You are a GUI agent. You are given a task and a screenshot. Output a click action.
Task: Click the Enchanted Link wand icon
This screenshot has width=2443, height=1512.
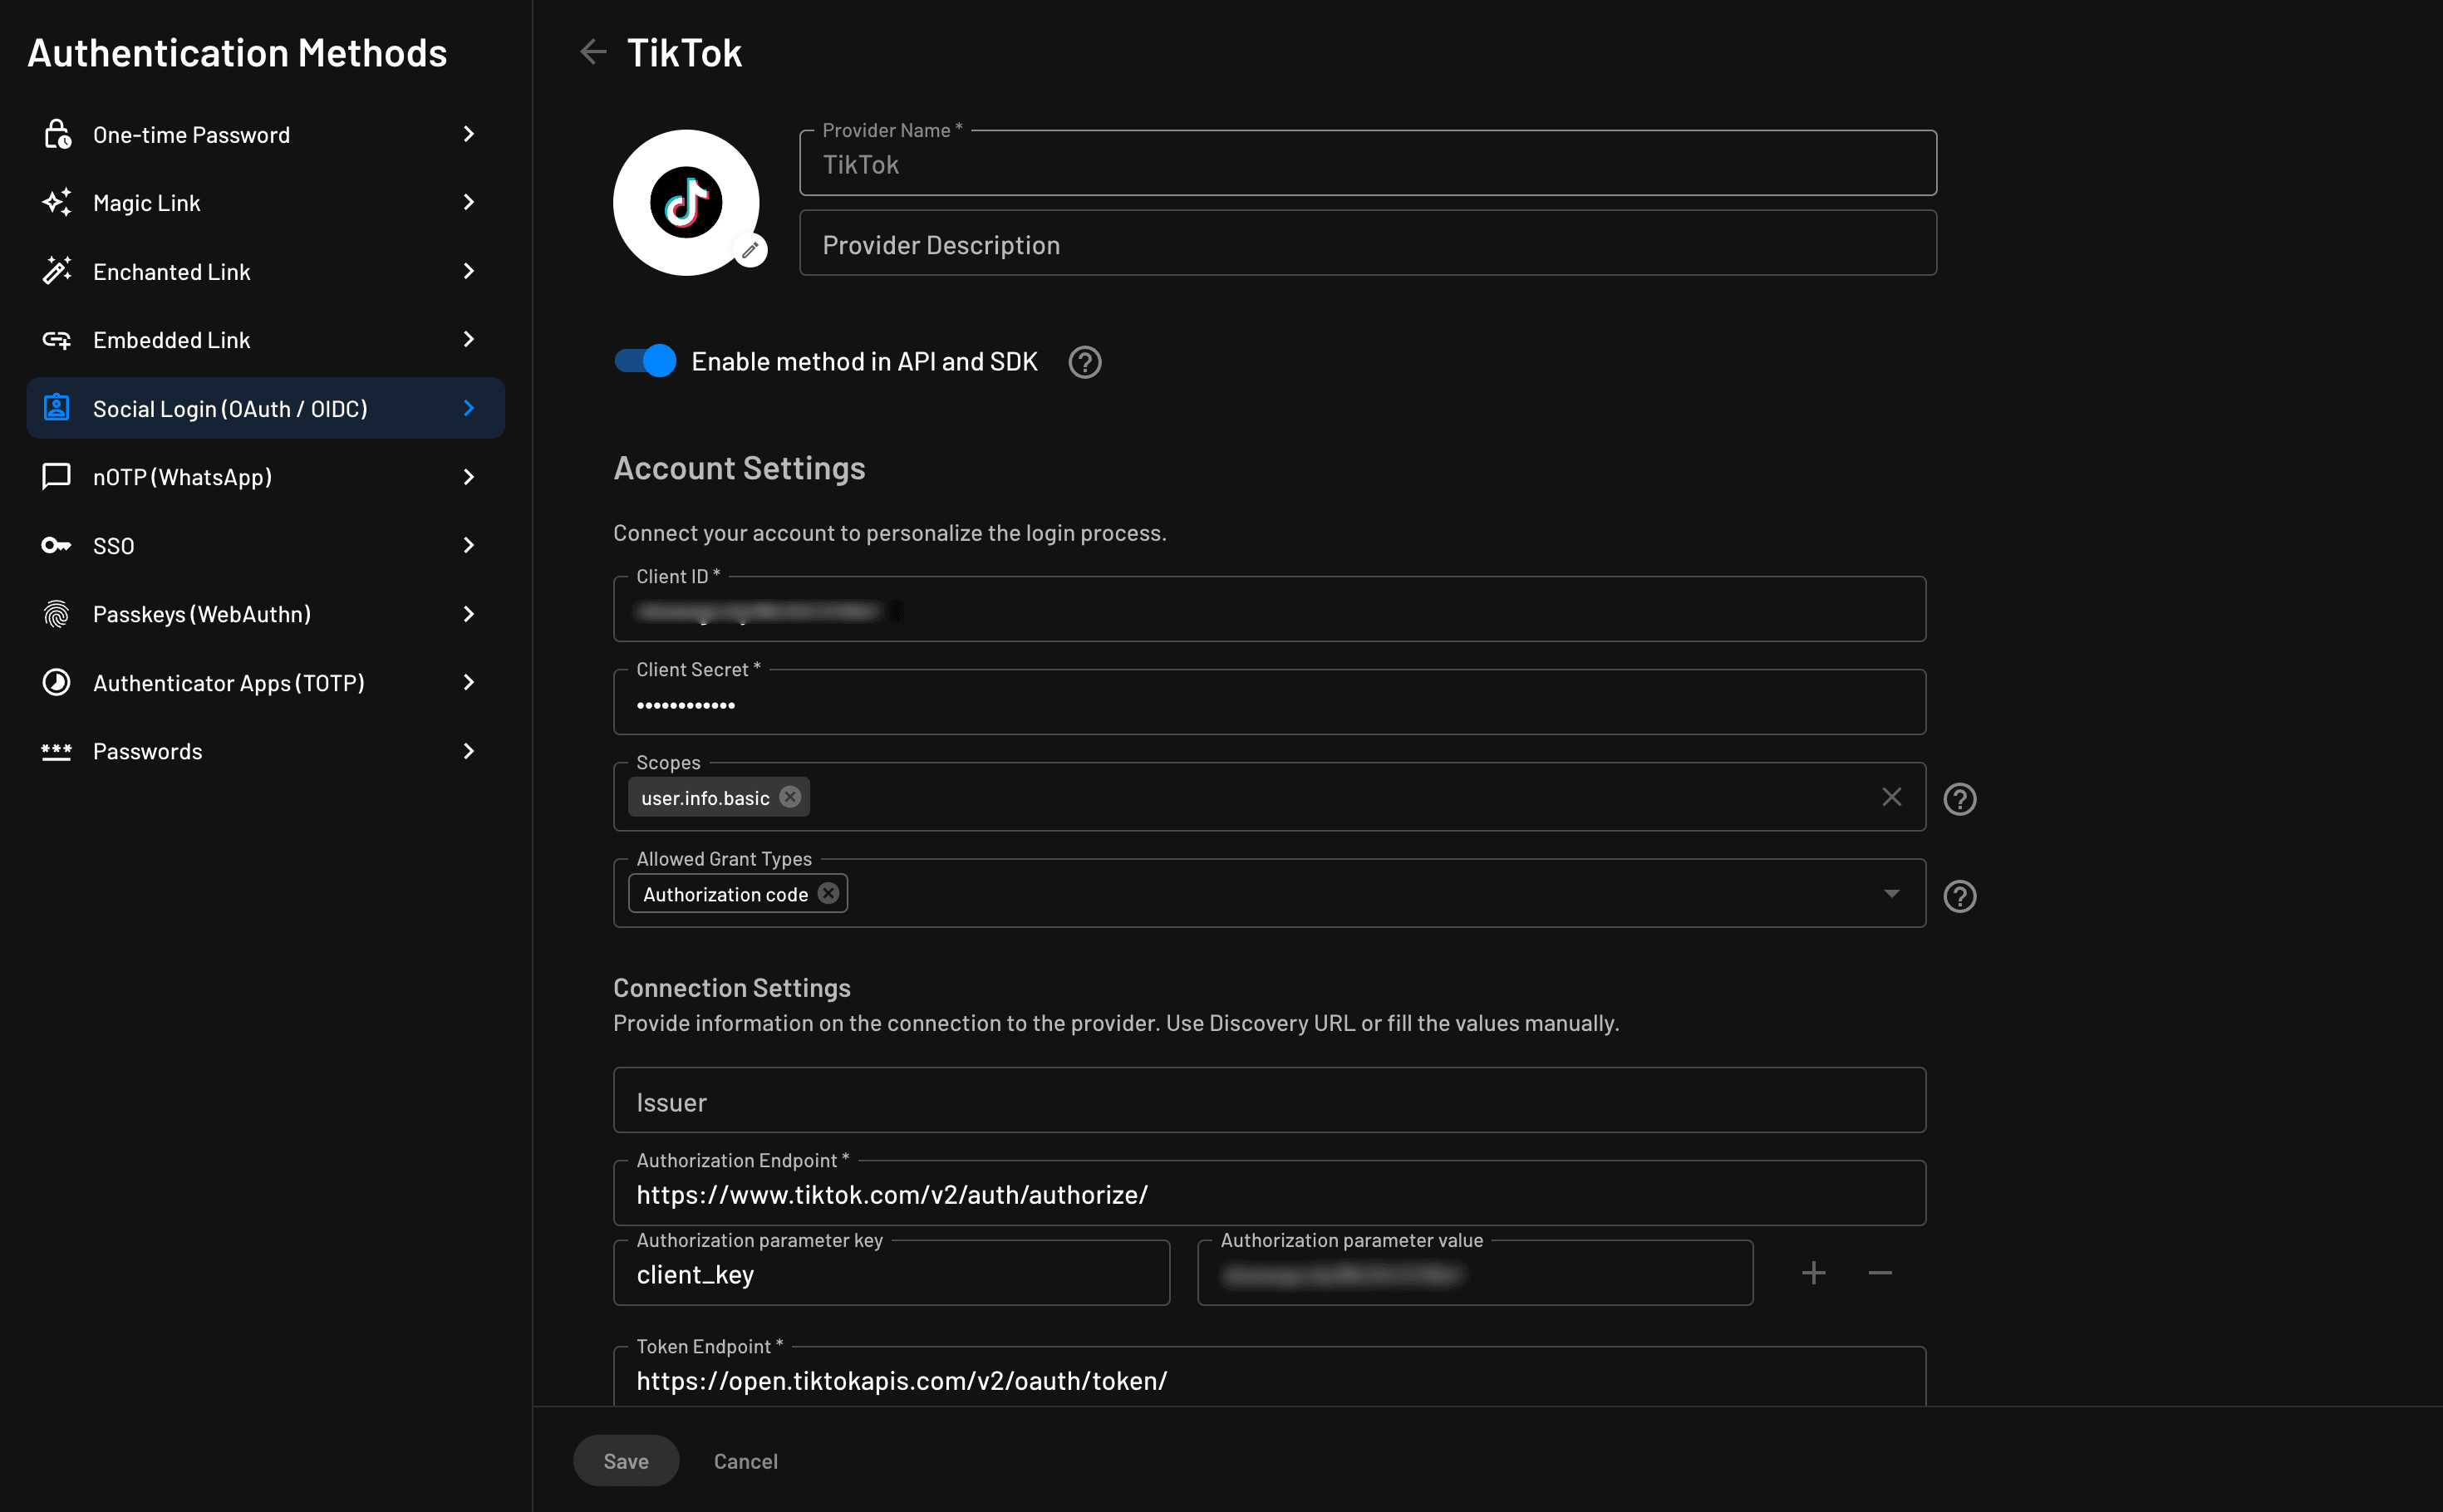coord(57,271)
